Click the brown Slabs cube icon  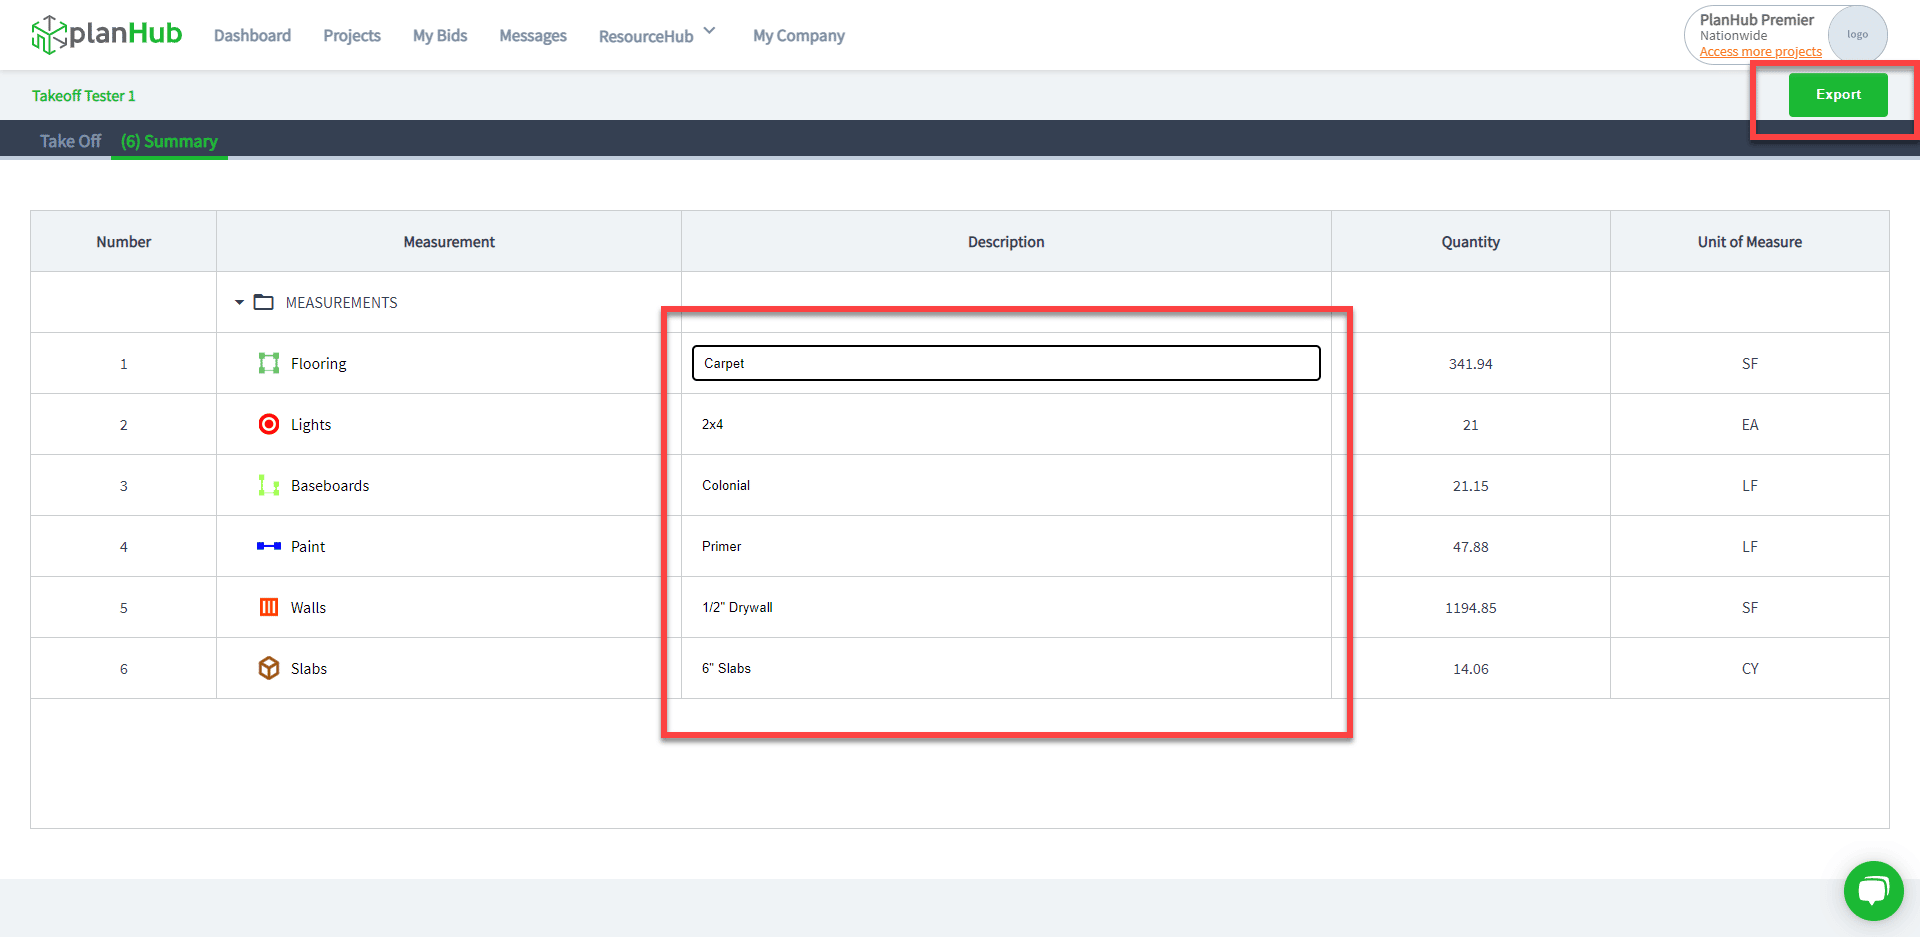click(268, 668)
